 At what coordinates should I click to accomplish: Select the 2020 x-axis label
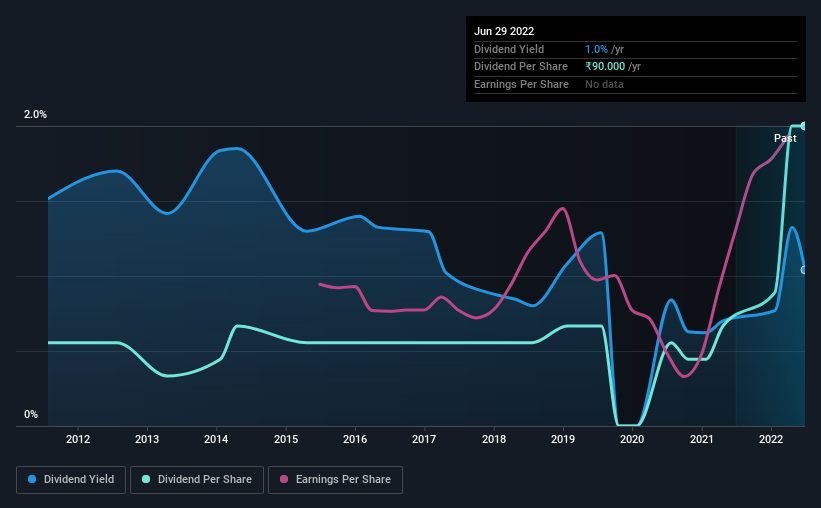point(632,439)
